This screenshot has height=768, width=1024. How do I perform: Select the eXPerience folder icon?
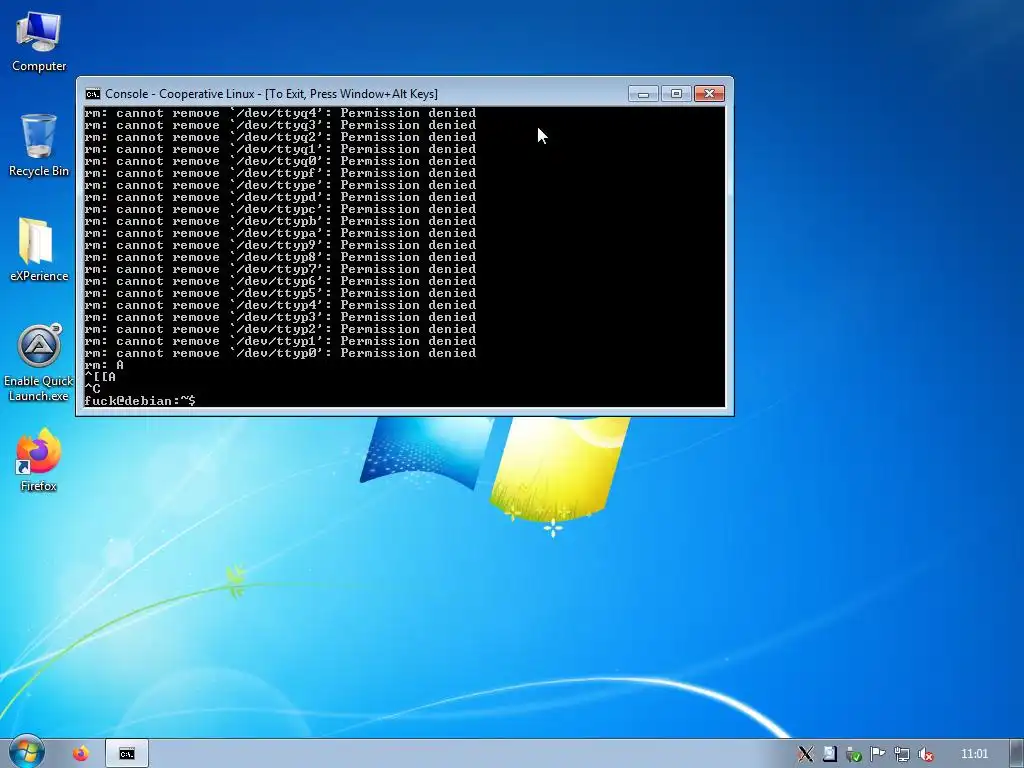click(x=39, y=249)
